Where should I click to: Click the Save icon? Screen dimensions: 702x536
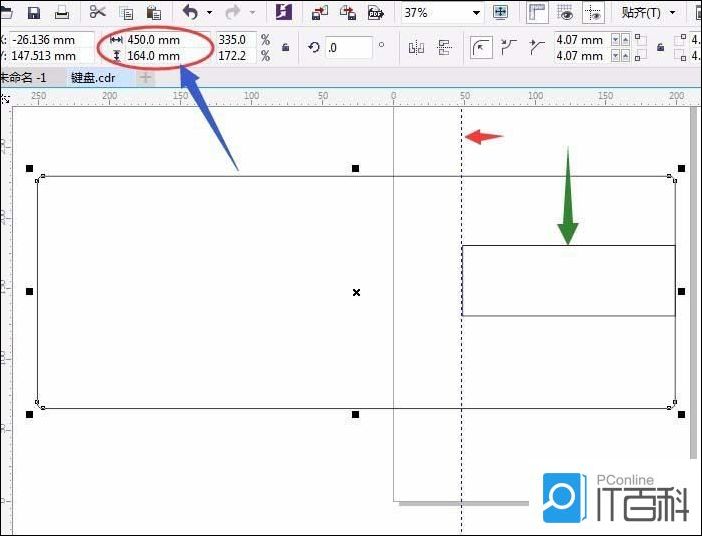pyautogui.click(x=34, y=13)
